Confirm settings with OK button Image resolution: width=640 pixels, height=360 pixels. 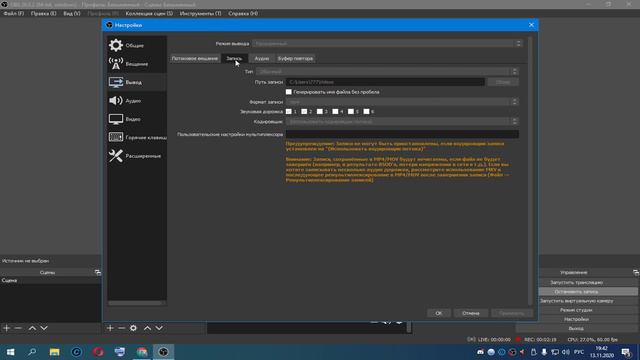[x=438, y=313]
